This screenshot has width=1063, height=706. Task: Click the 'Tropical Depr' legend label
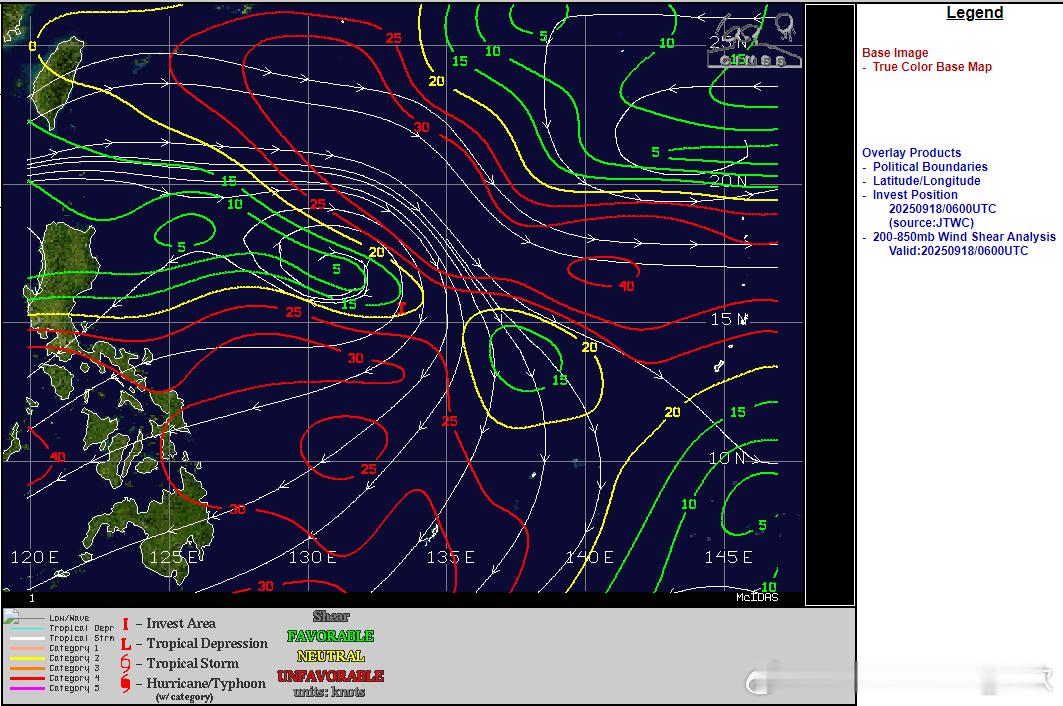point(81,628)
